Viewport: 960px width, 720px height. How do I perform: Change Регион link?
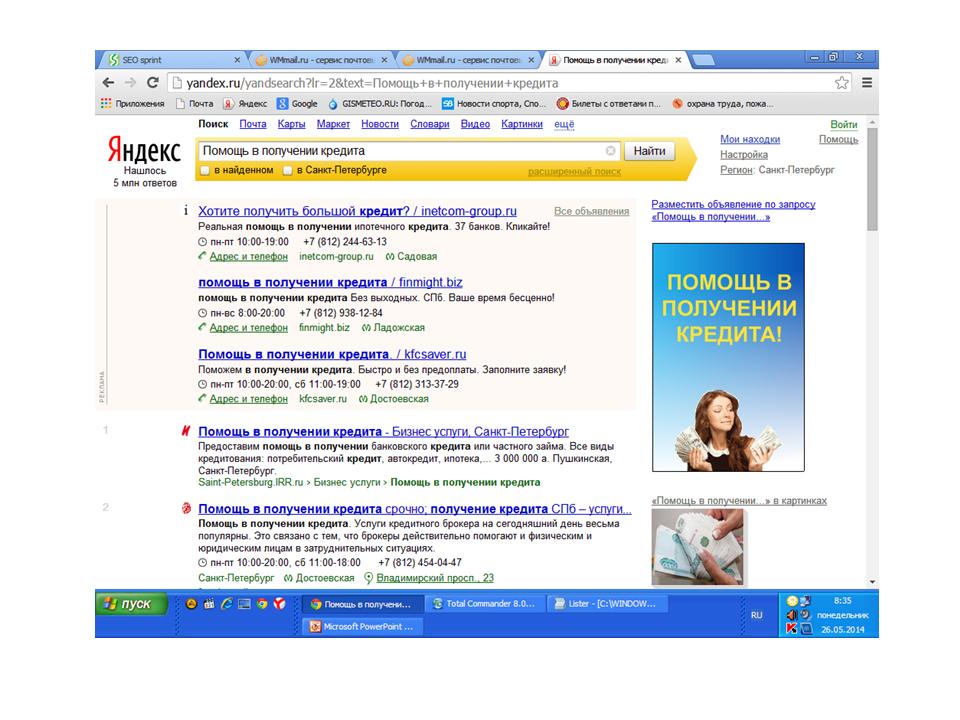737,170
